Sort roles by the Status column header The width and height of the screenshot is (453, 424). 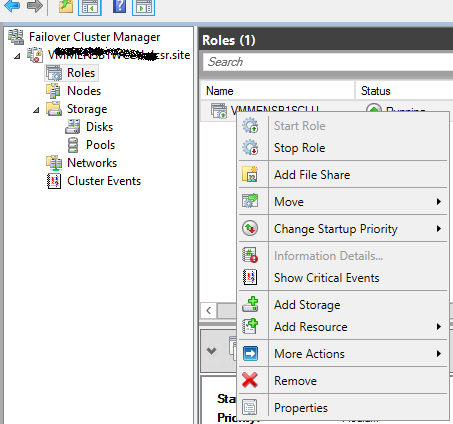(404, 91)
